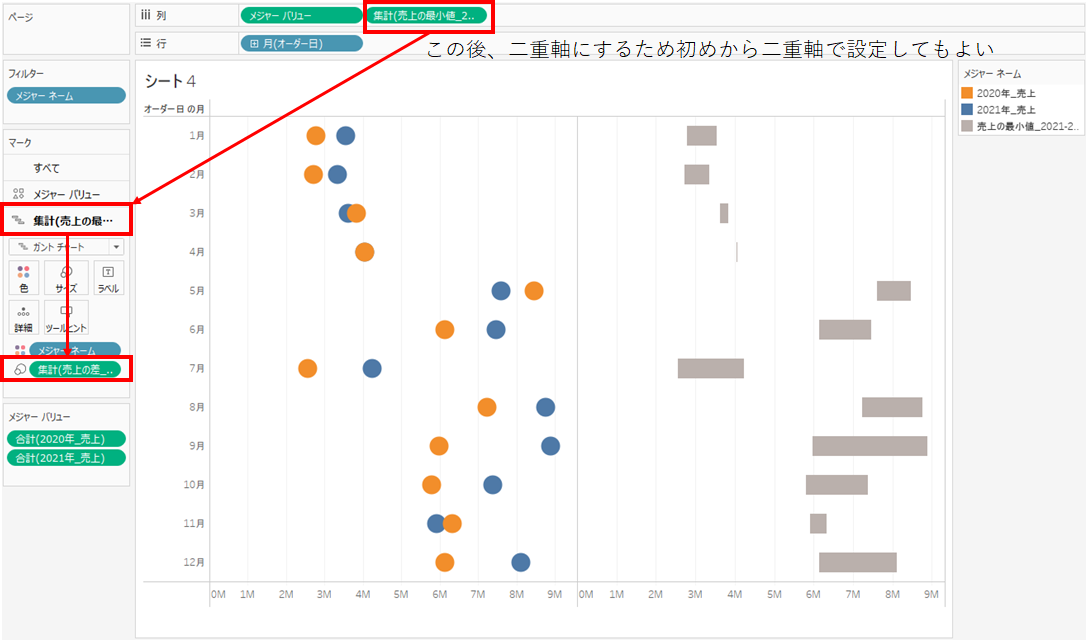Click 5M tick on left axis
The image size is (1086, 640).
click(401, 594)
